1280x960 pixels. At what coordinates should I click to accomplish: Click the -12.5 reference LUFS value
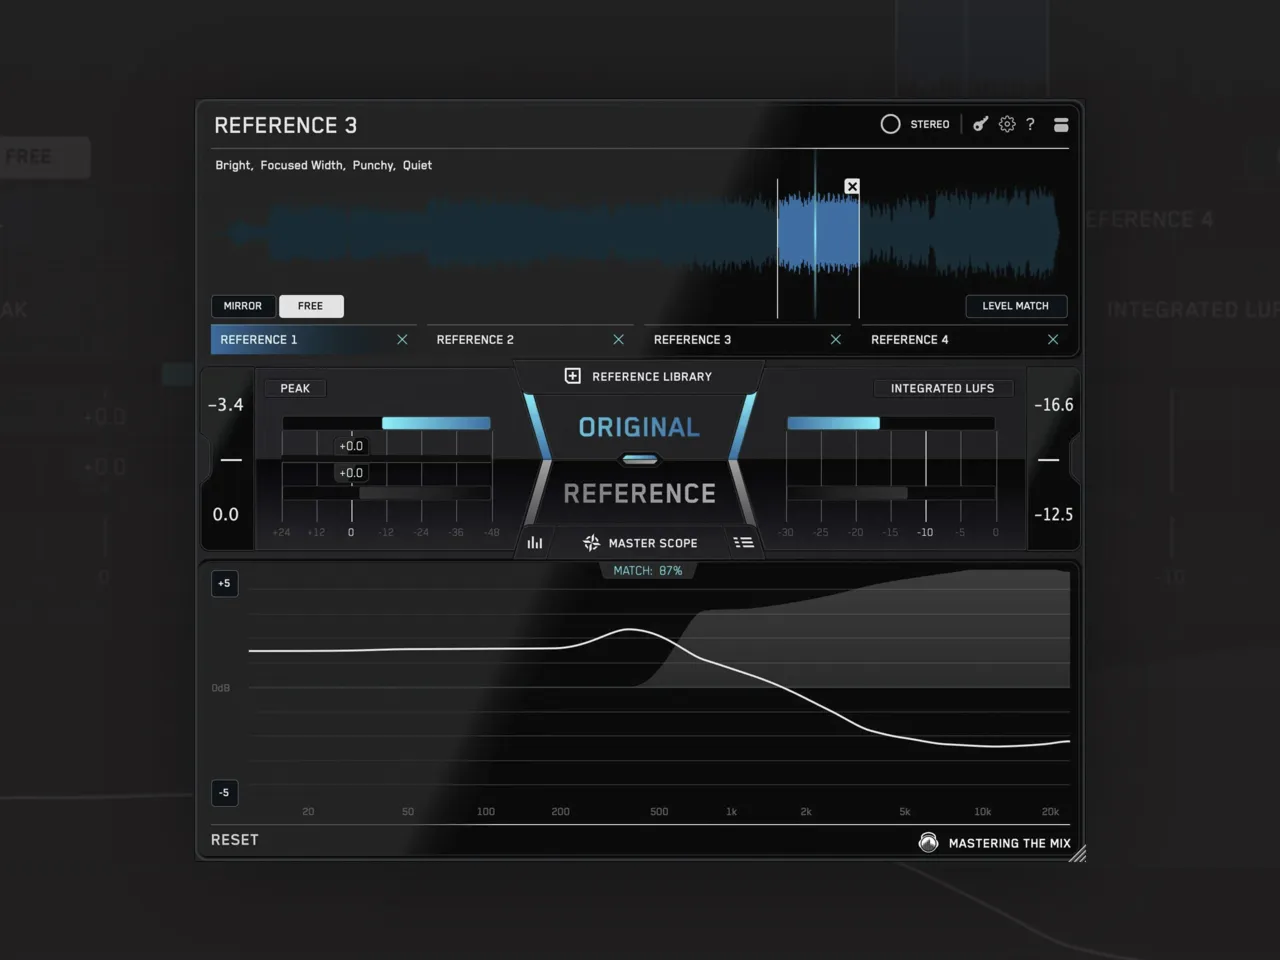click(x=1054, y=515)
